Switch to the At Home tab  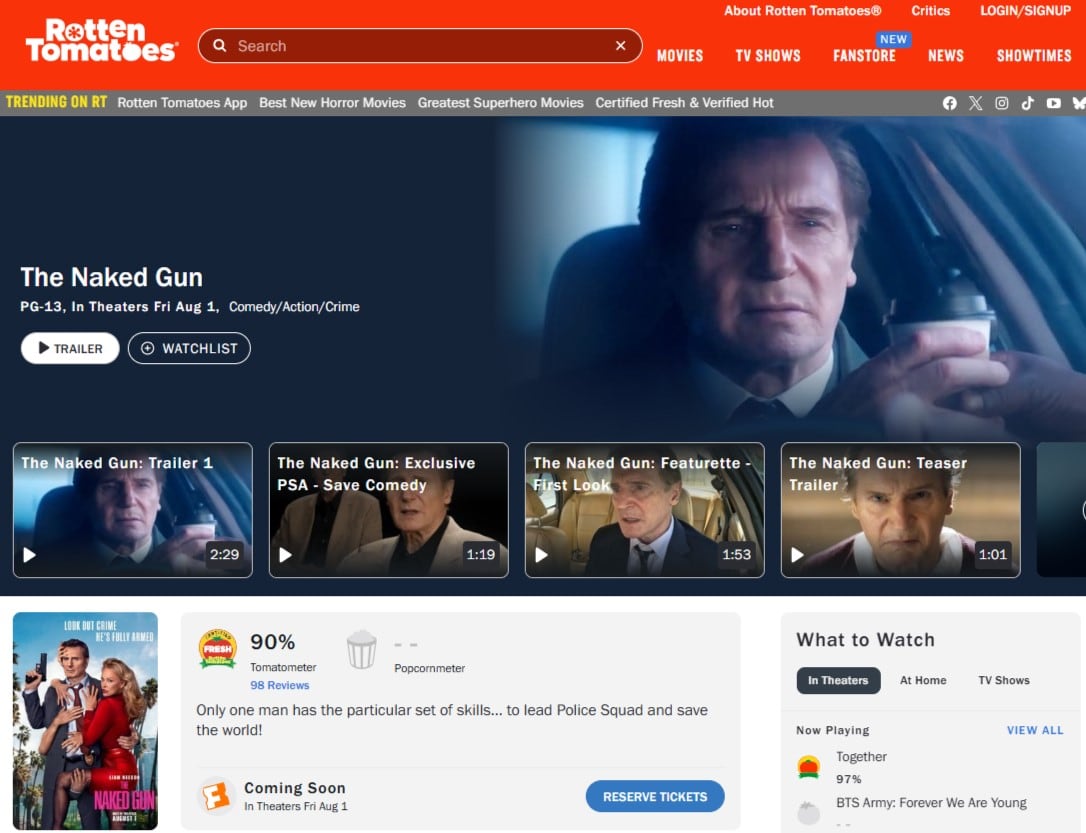coord(923,680)
